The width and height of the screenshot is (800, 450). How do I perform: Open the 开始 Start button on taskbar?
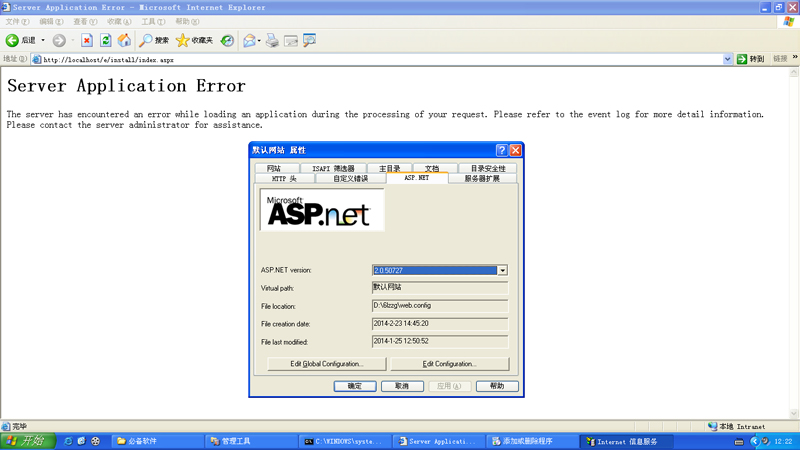click(25, 441)
